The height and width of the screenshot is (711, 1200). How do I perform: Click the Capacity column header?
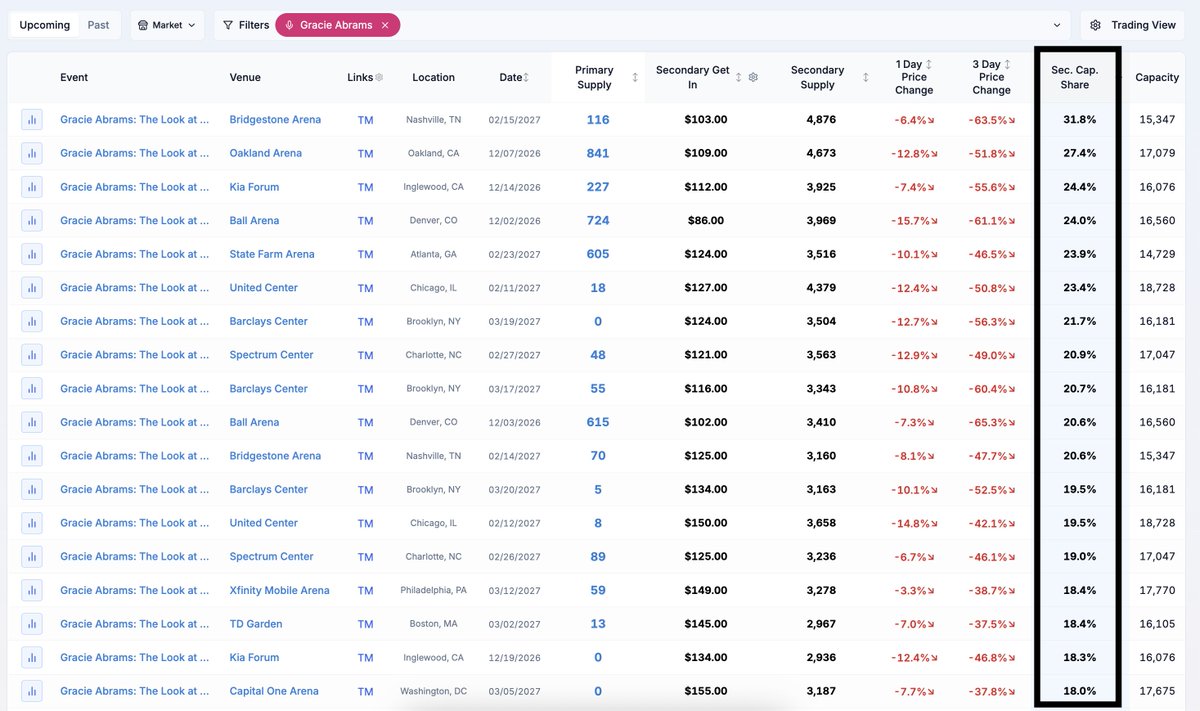coord(1157,77)
